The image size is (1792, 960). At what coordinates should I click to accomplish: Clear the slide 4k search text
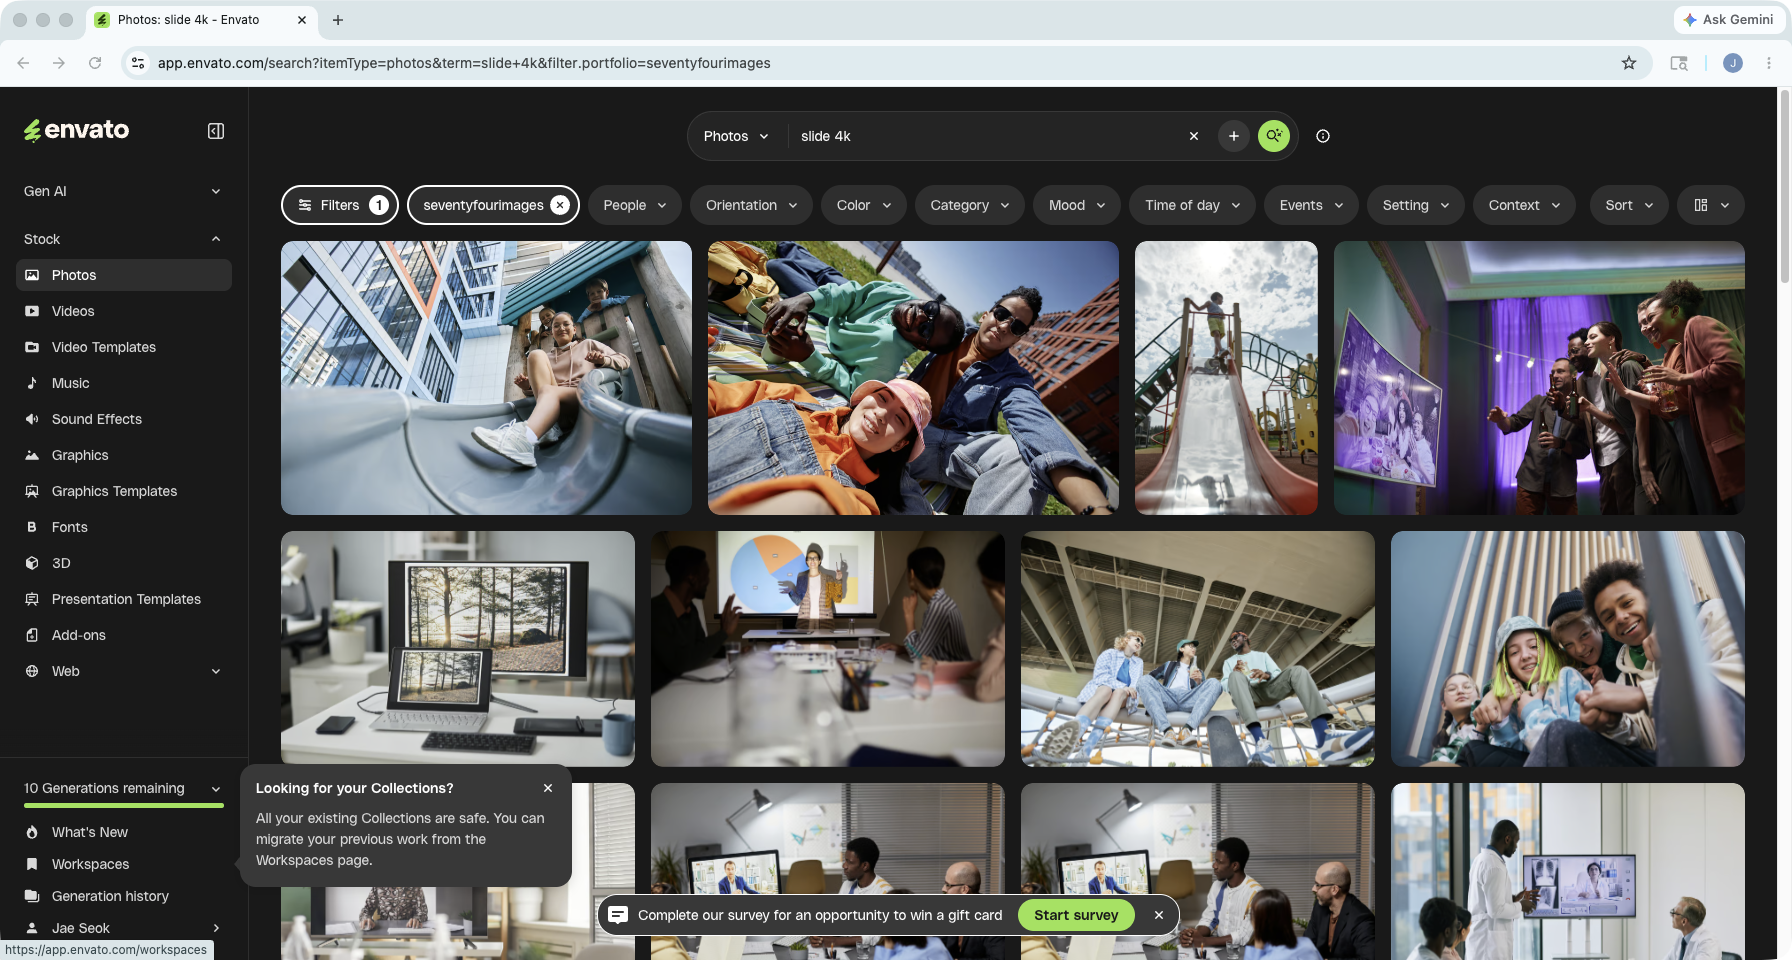point(1193,136)
